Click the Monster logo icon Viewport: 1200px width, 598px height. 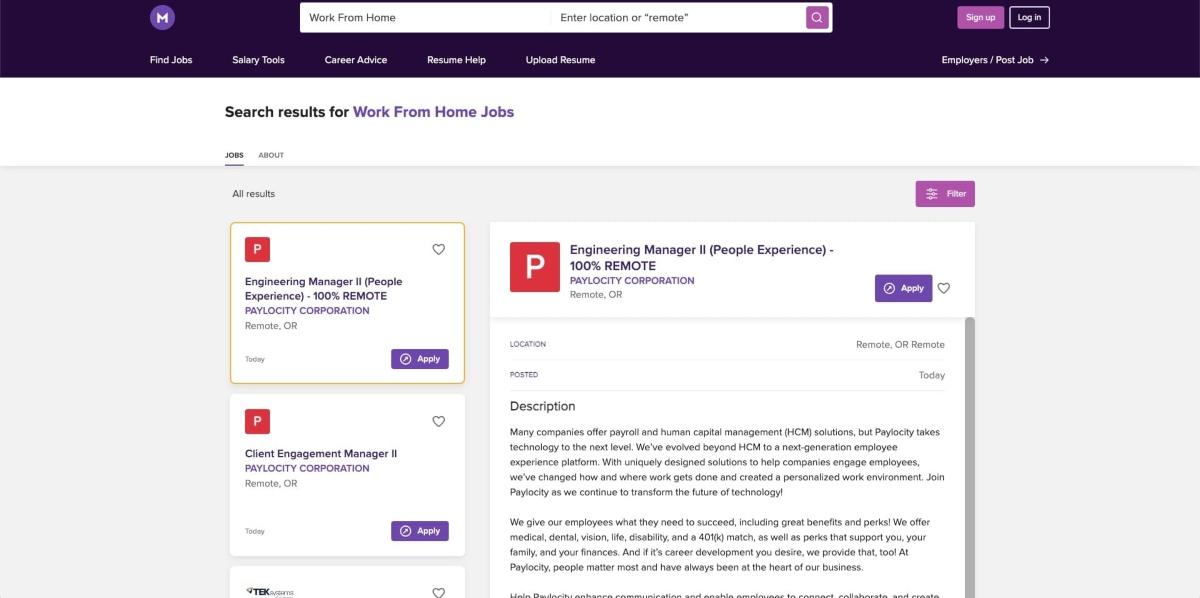click(162, 17)
